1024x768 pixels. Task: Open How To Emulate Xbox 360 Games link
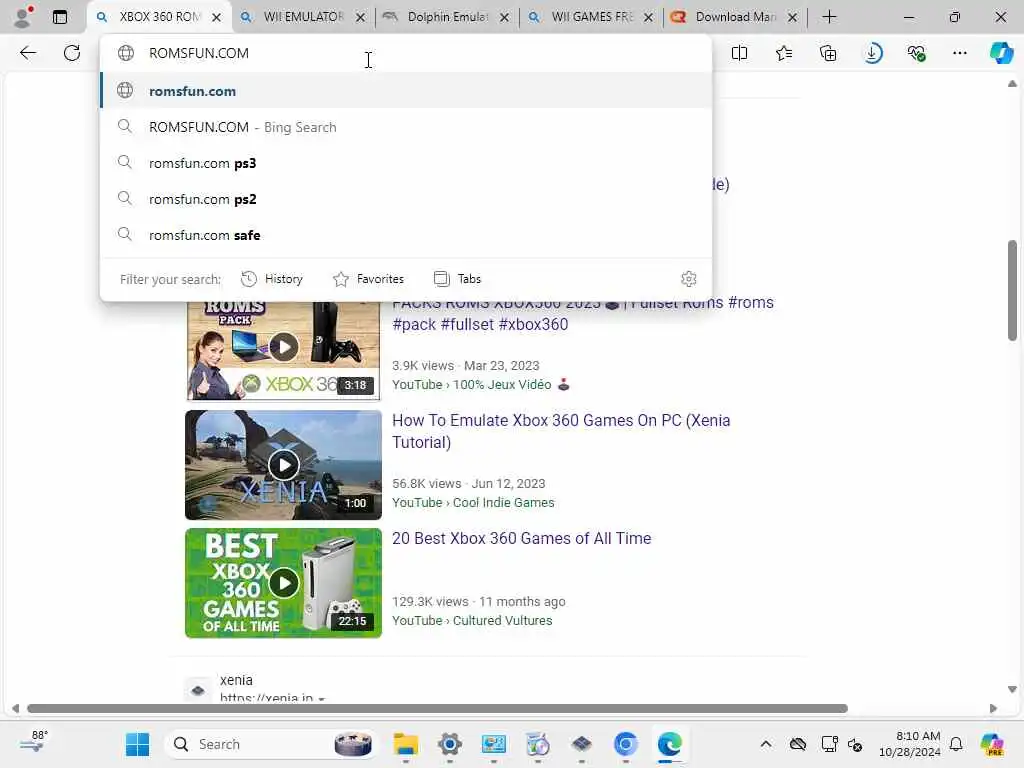pyautogui.click(x=561, y=431)
